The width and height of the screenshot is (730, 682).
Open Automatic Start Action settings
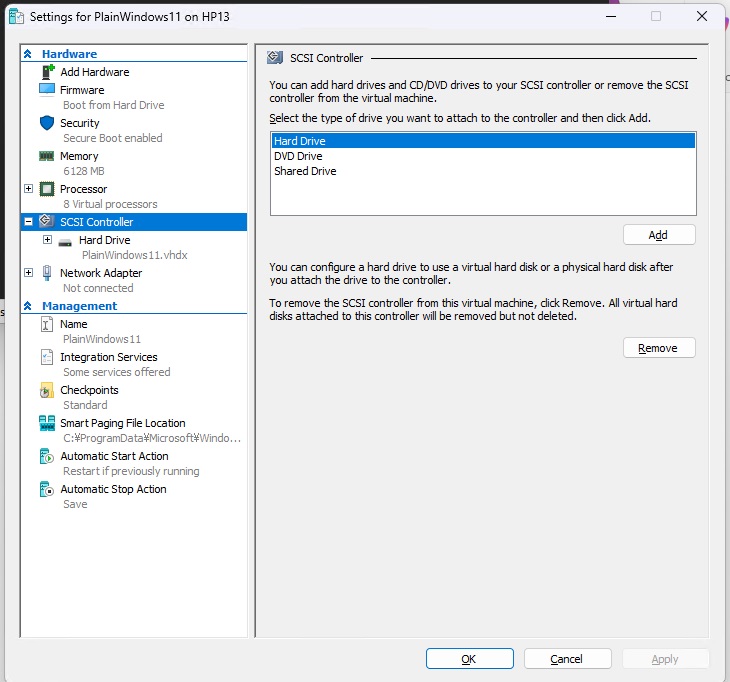tap(115, 456)
